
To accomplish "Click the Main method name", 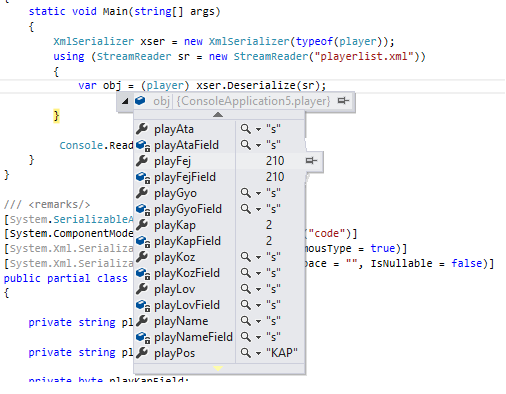I will point(115,12).
